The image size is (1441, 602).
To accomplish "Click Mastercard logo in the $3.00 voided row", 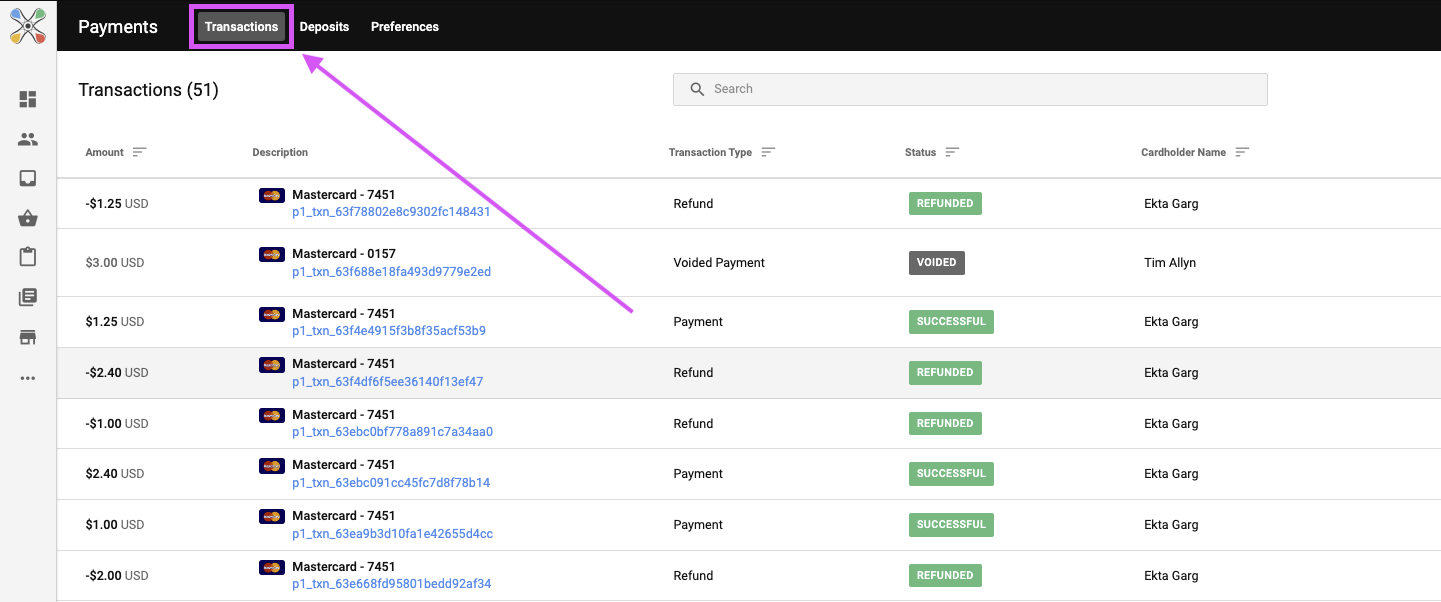I will pyautogui.click(x=271, y=254).
